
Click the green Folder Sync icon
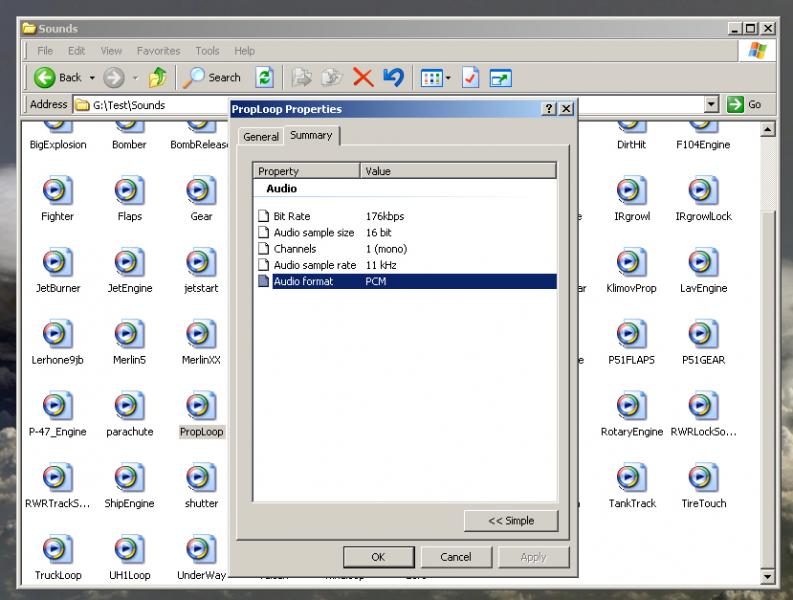click(264, 78)
